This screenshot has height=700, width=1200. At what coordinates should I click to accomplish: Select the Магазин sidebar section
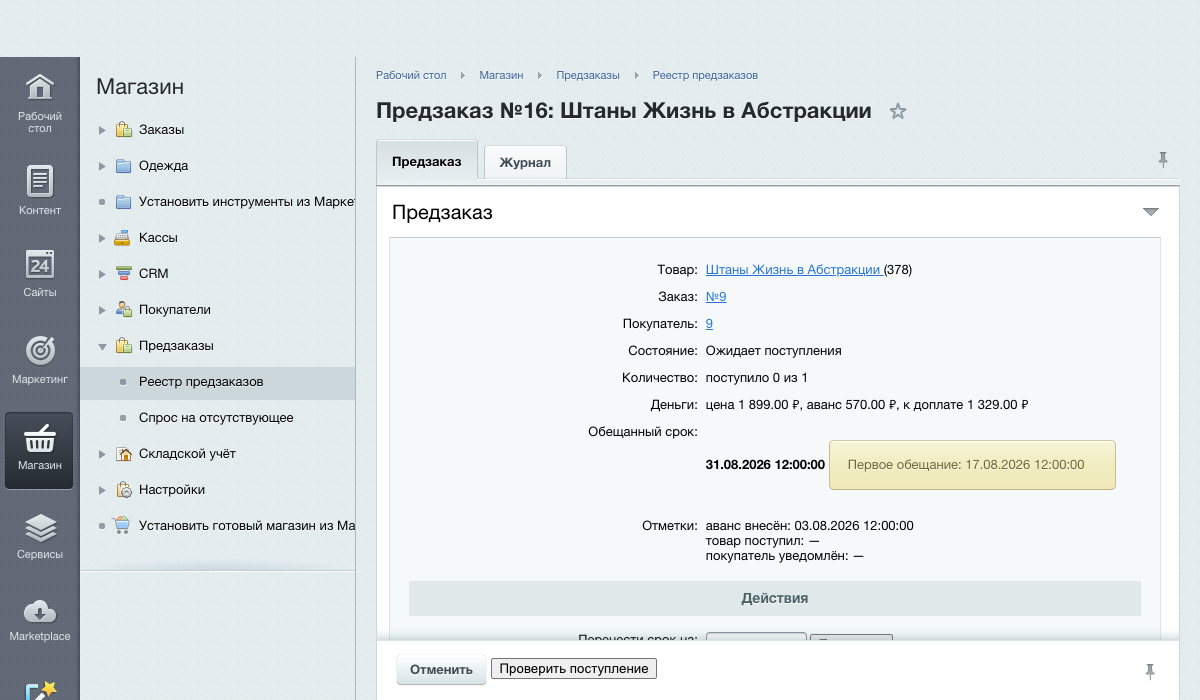tap(39, 450)
